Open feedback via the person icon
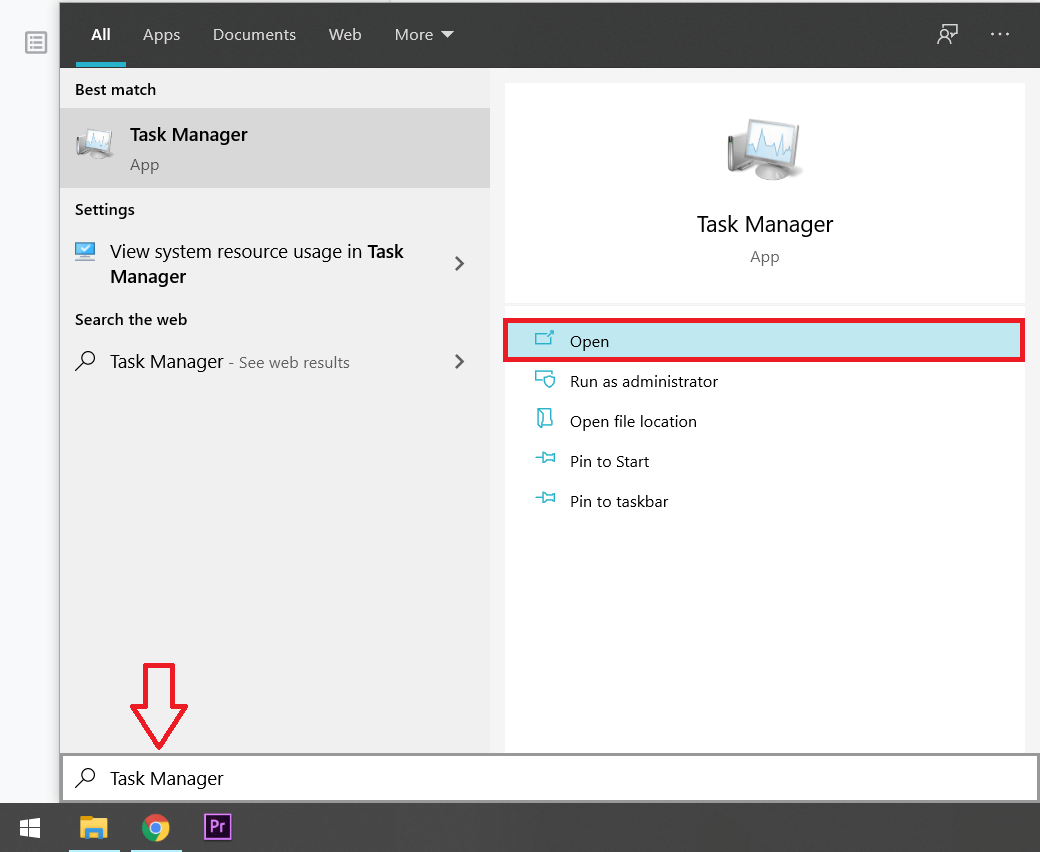 946,33
